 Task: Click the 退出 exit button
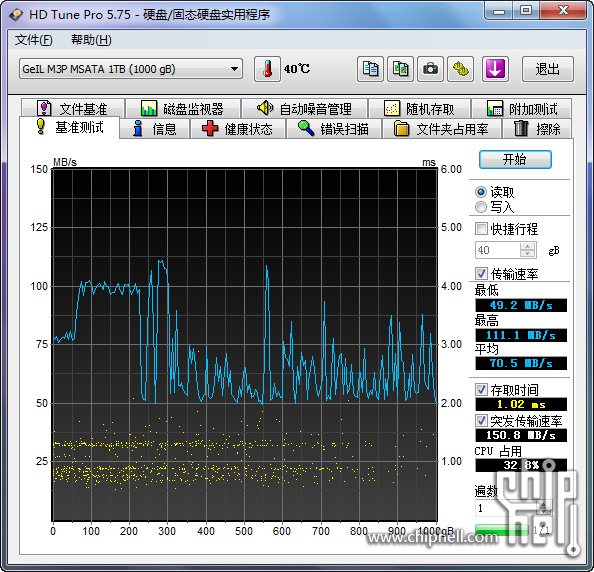coord(547,69)
